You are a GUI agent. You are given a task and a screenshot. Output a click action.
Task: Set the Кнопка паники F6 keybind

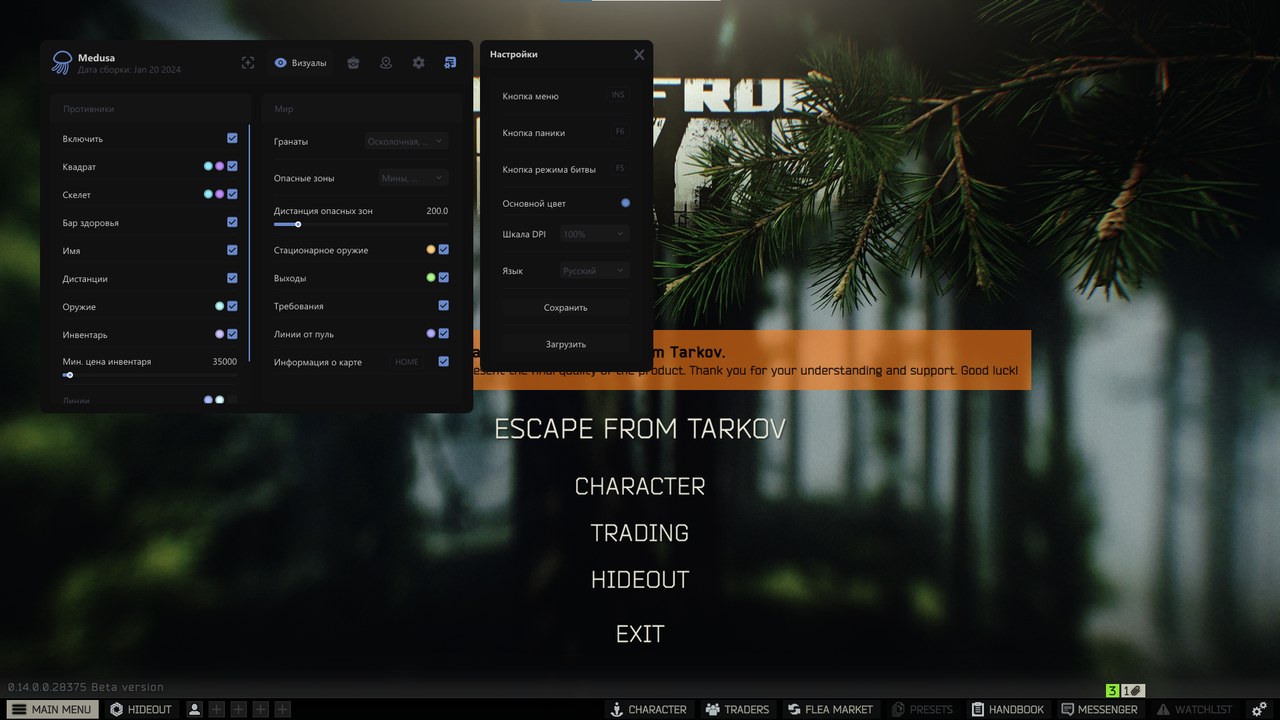pyautogui.click(x=620, y=132)
